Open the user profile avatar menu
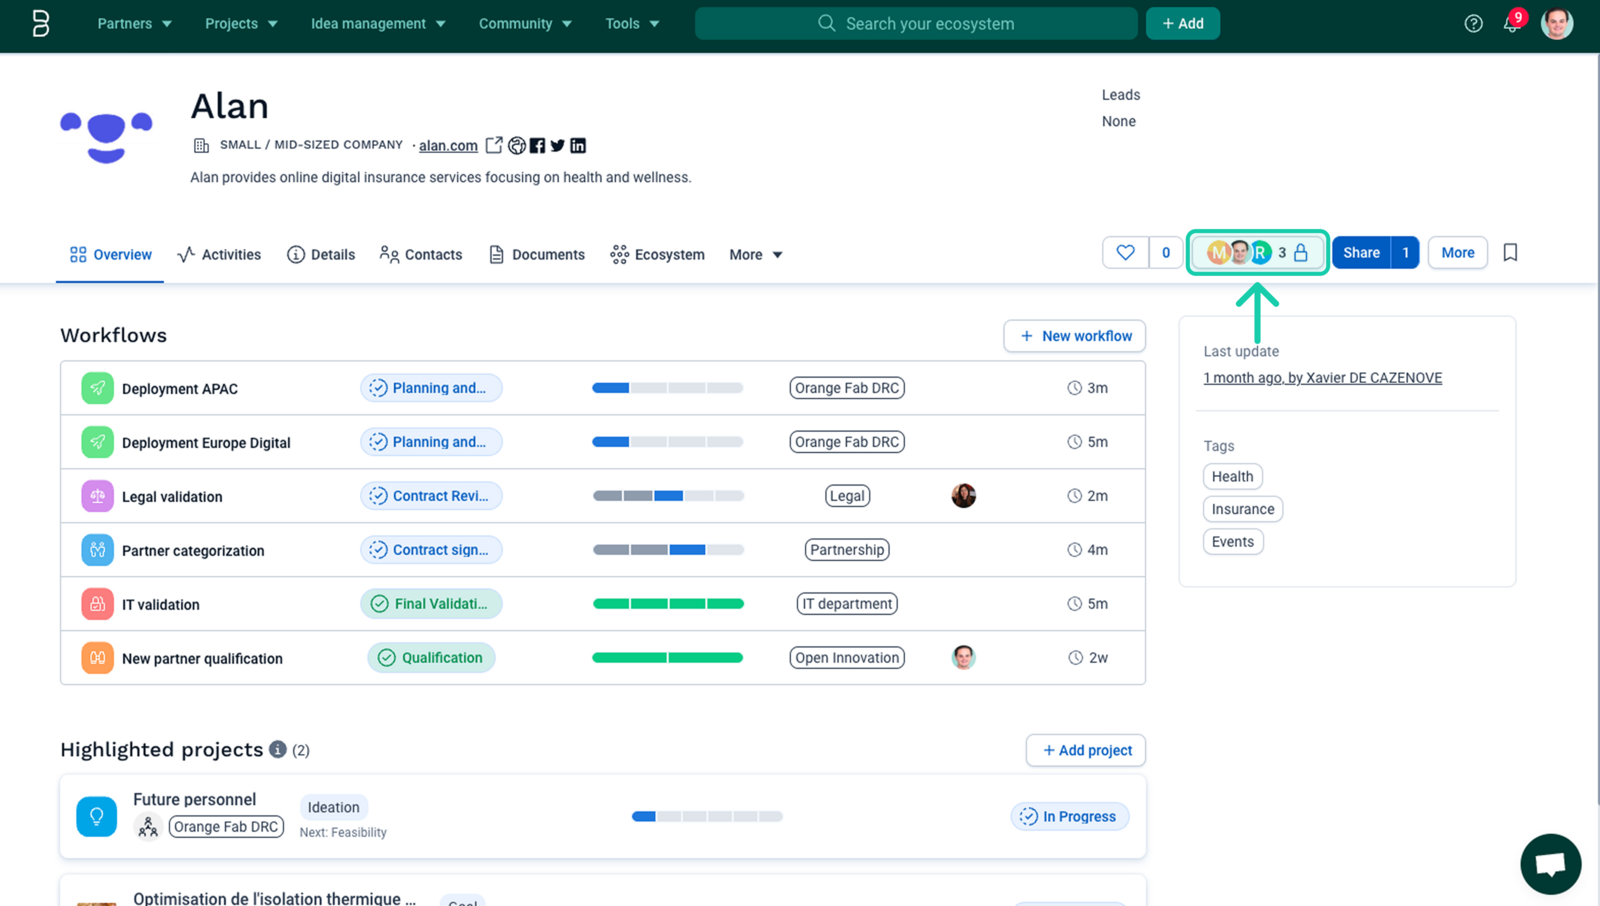1600x906 pixels. (1556, 23)
